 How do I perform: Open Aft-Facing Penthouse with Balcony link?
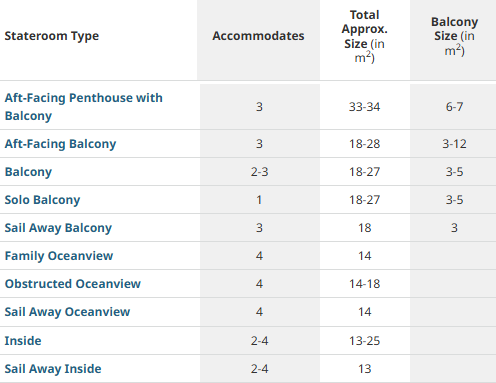(83, 107)
